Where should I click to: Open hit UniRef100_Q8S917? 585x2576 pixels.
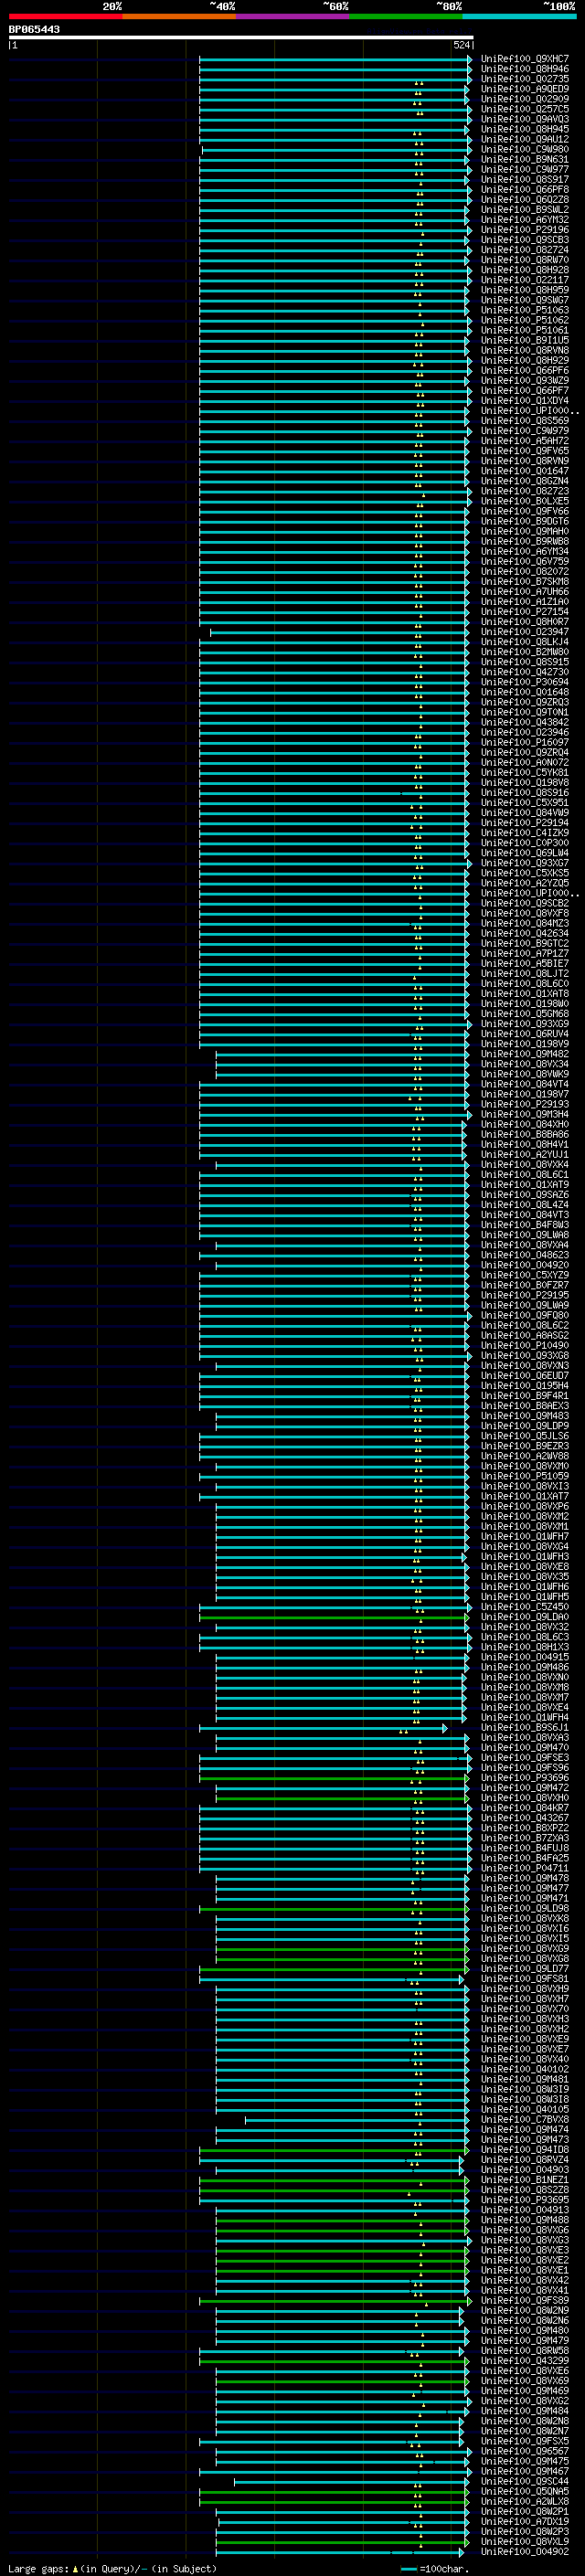(x=525, y=179)
